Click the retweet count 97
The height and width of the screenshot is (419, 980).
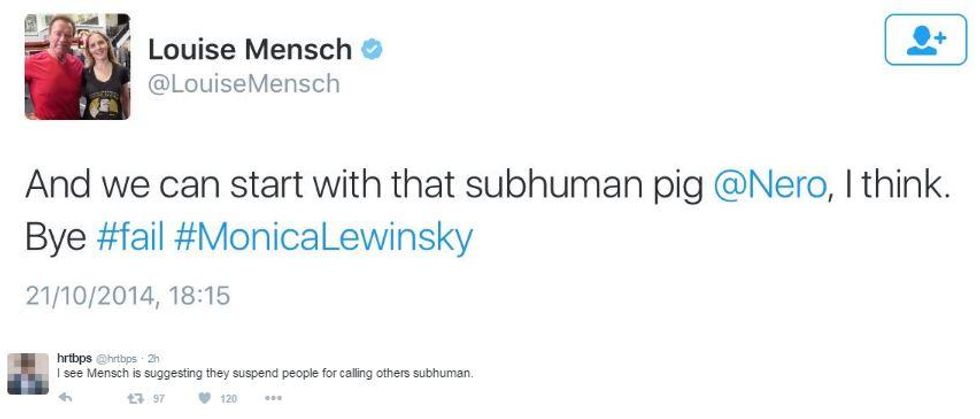click(x=158, y=398)
